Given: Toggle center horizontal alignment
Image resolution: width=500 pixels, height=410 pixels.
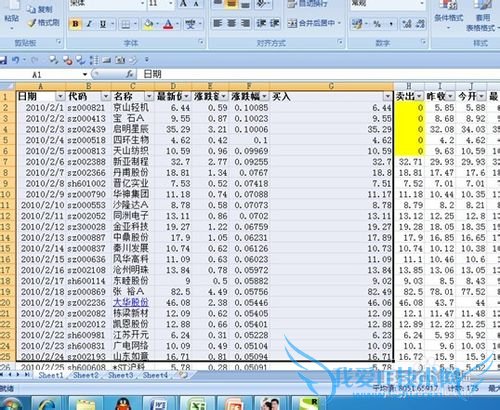Looking at the screenshot, I should click(232, 23).
